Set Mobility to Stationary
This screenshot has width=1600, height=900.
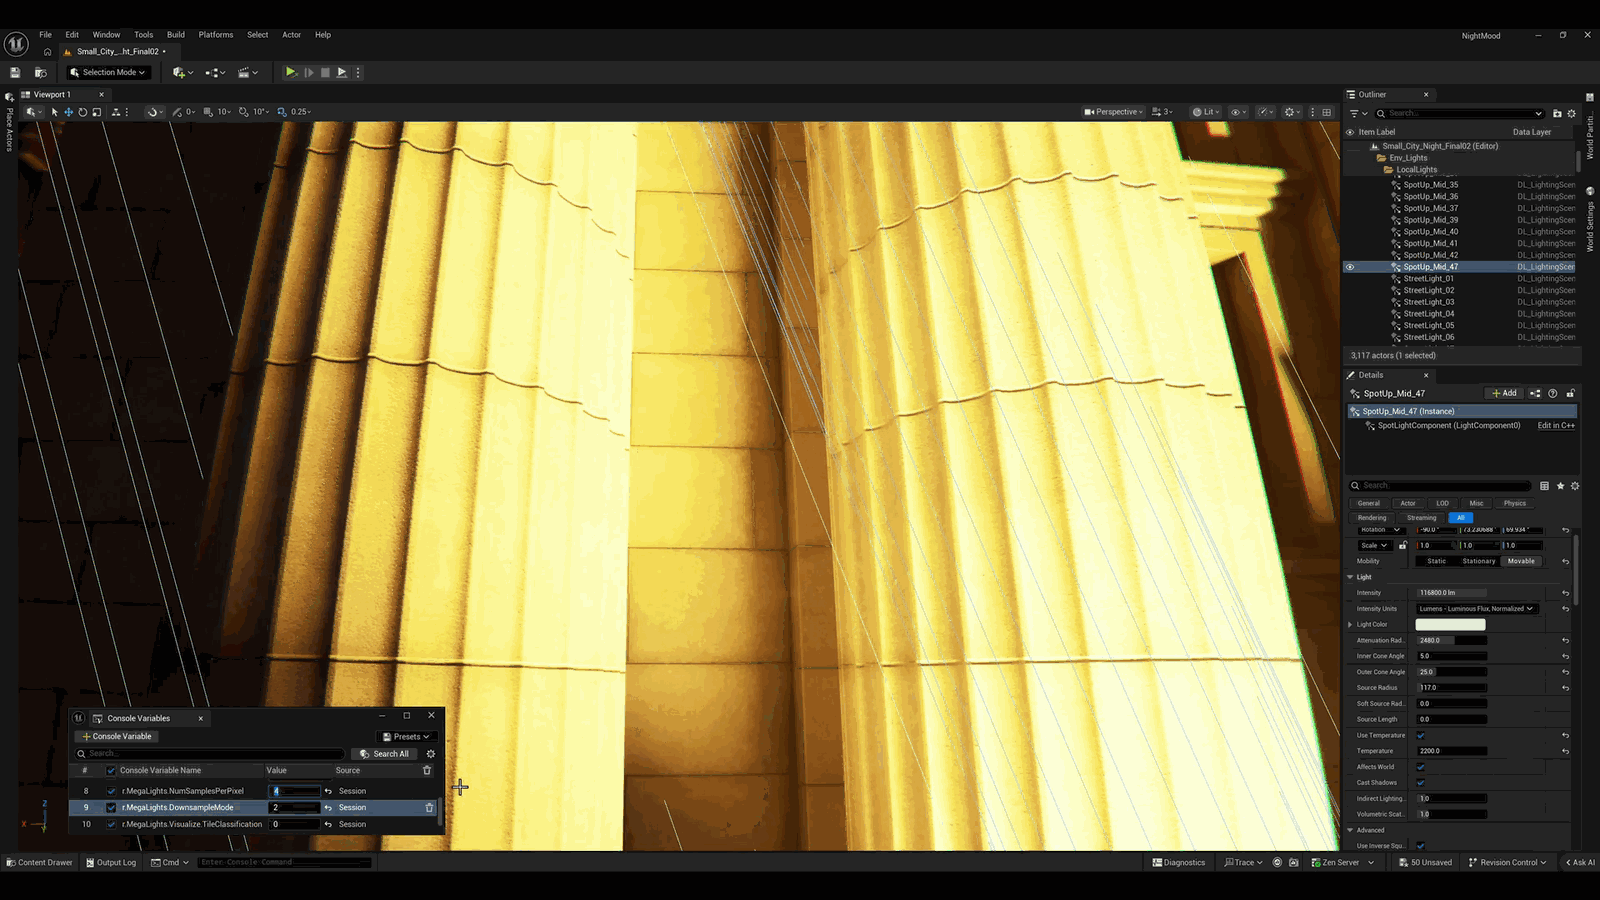click(x=1479, y=562)
